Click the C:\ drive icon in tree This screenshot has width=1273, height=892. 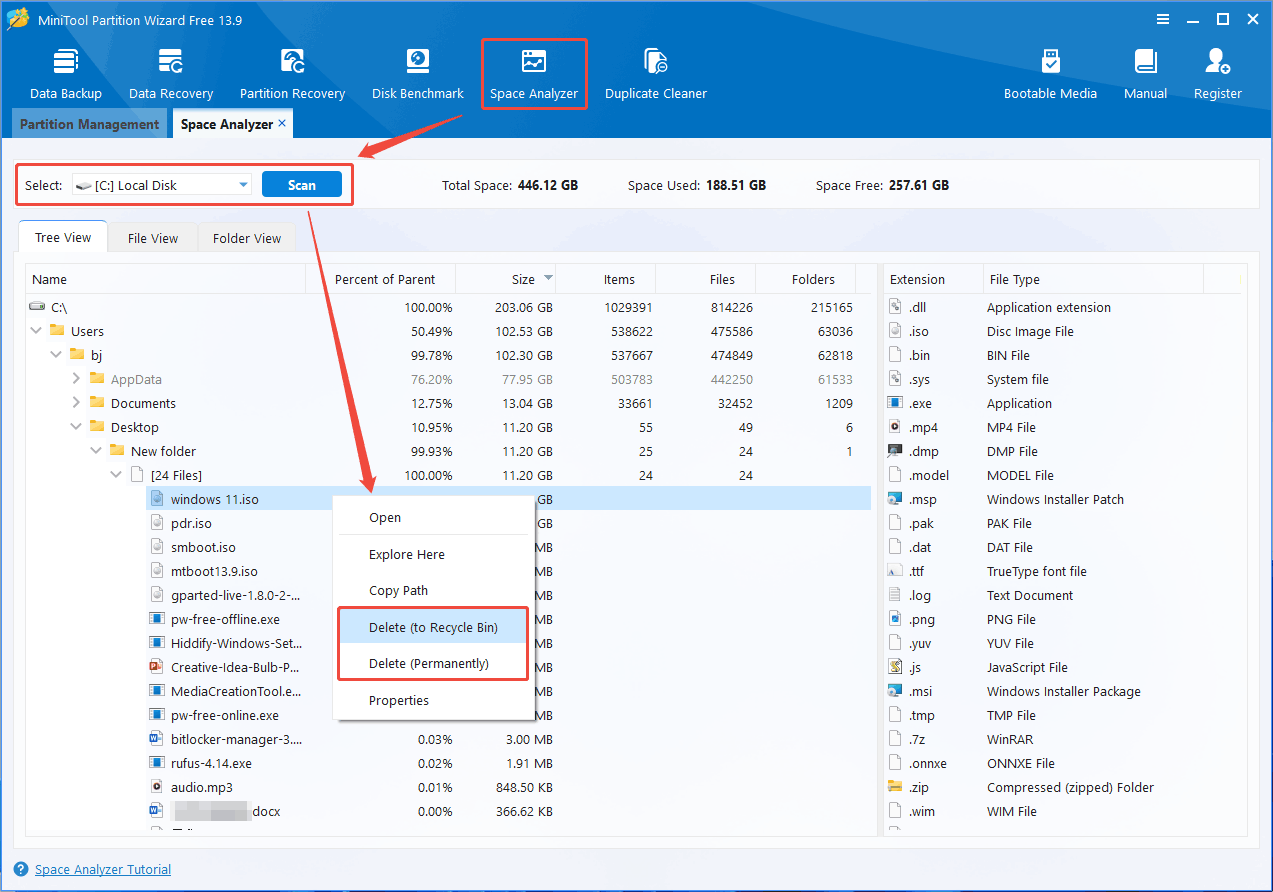pos(37,307)
